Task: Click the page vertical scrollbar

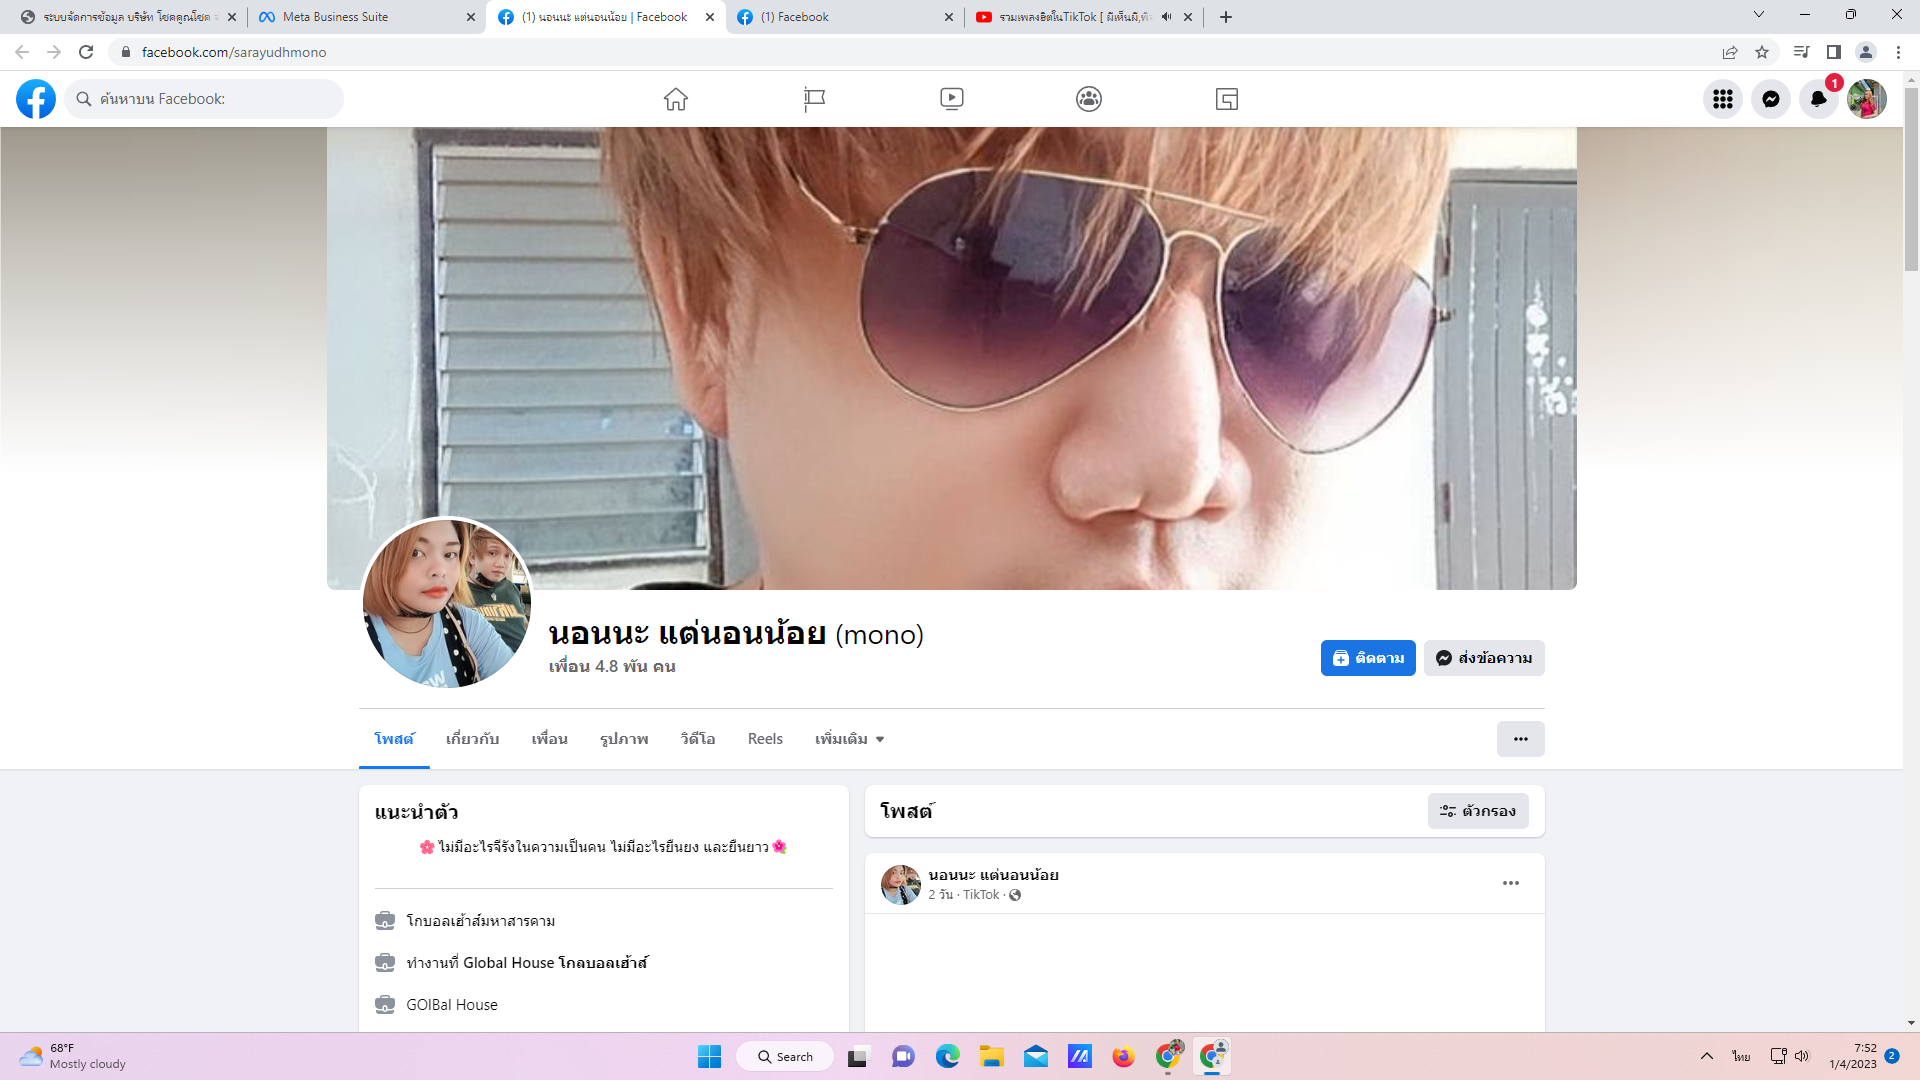Action: click(1911, 180)
